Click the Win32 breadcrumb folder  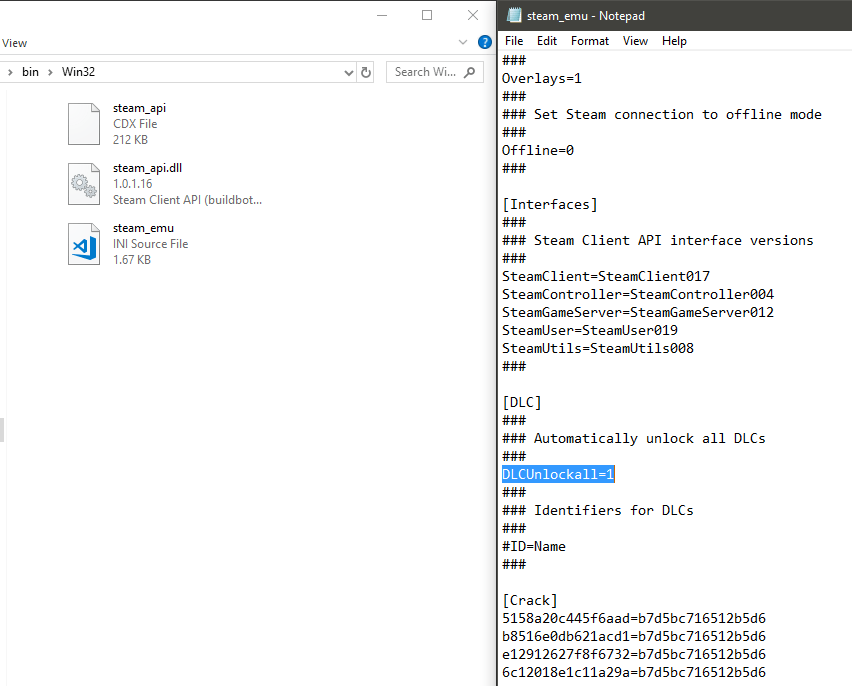[x=78, y=72]
